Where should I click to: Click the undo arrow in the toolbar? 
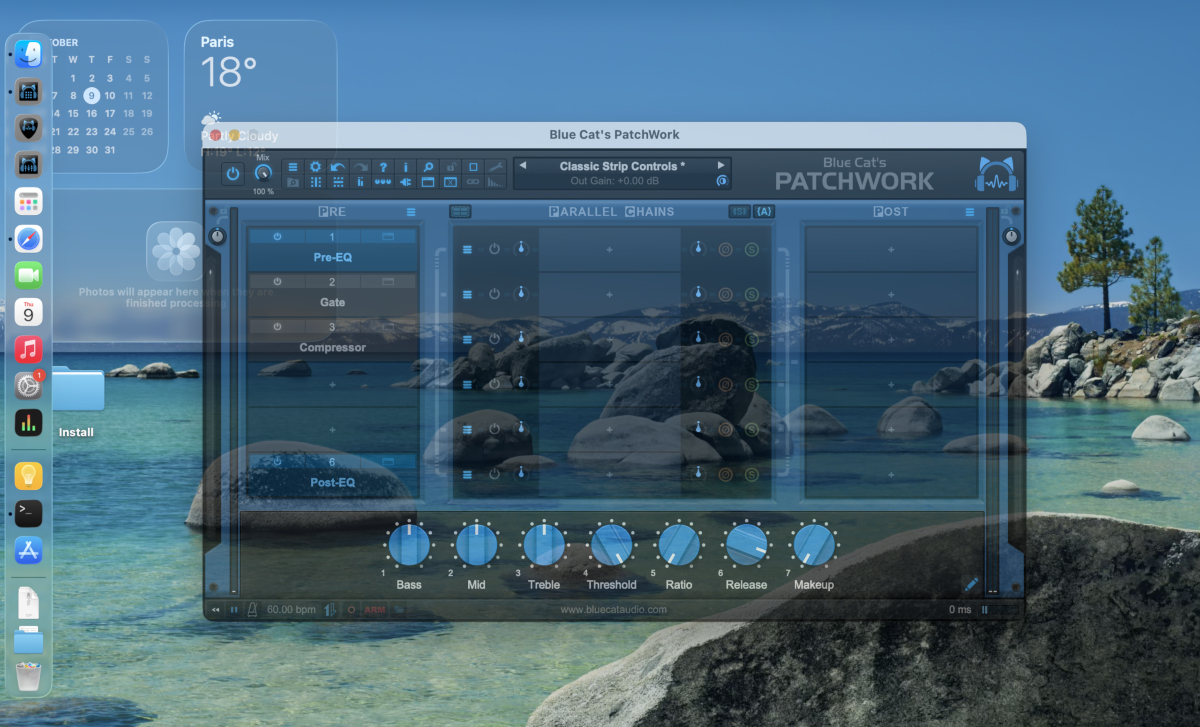click(x=338, y=167)
